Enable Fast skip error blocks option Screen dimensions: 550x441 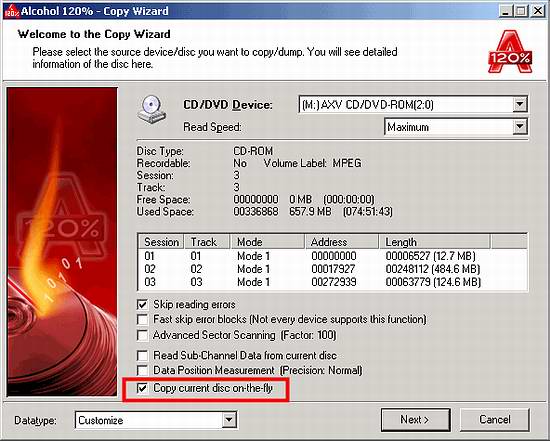(x=142, y=320)
